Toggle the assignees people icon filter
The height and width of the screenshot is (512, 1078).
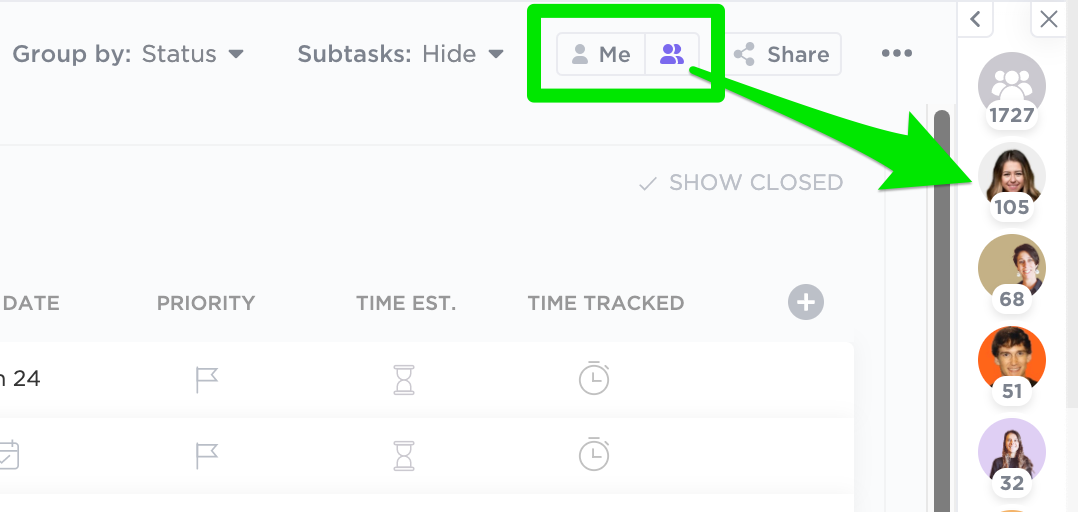pos(672,54)
